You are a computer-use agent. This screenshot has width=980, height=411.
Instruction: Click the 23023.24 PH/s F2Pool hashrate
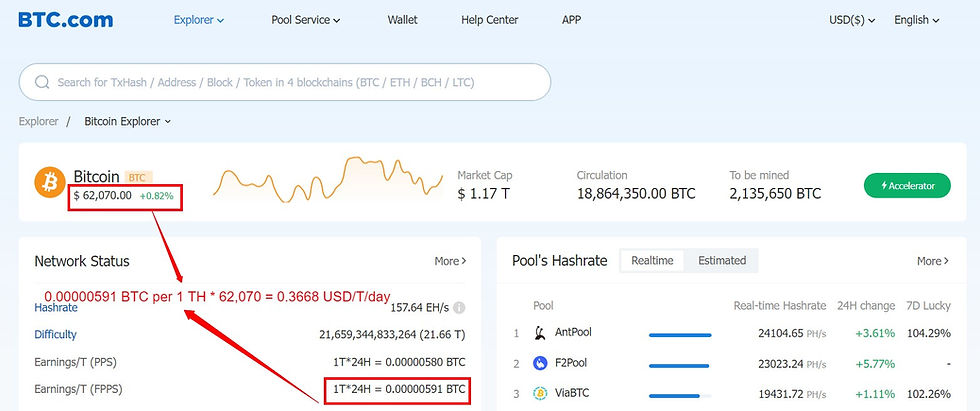click(792, 364)
